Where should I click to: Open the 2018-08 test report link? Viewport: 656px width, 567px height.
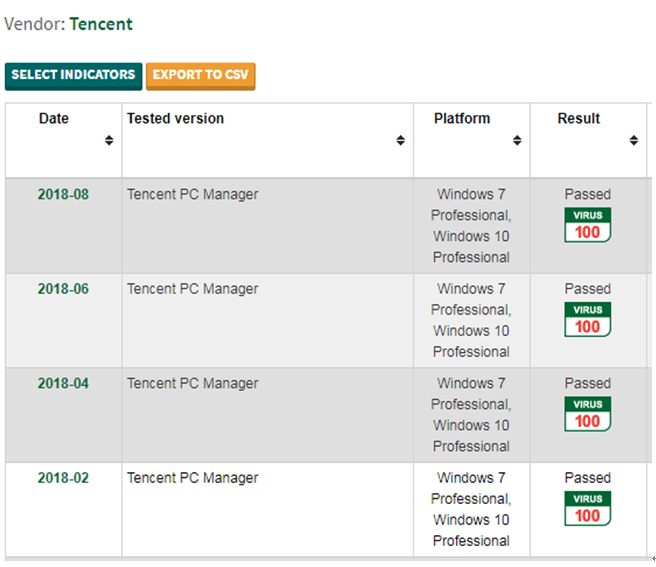[63, 194]
